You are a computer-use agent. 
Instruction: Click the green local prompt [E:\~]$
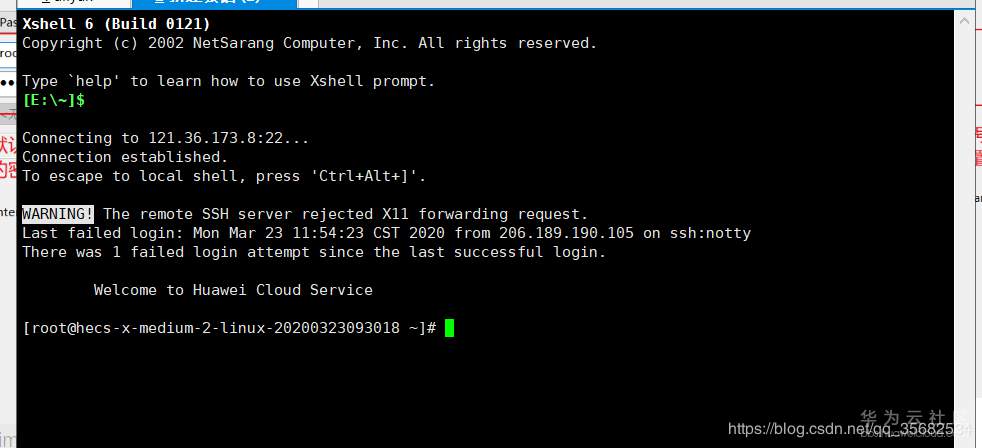tap(53, 100)
